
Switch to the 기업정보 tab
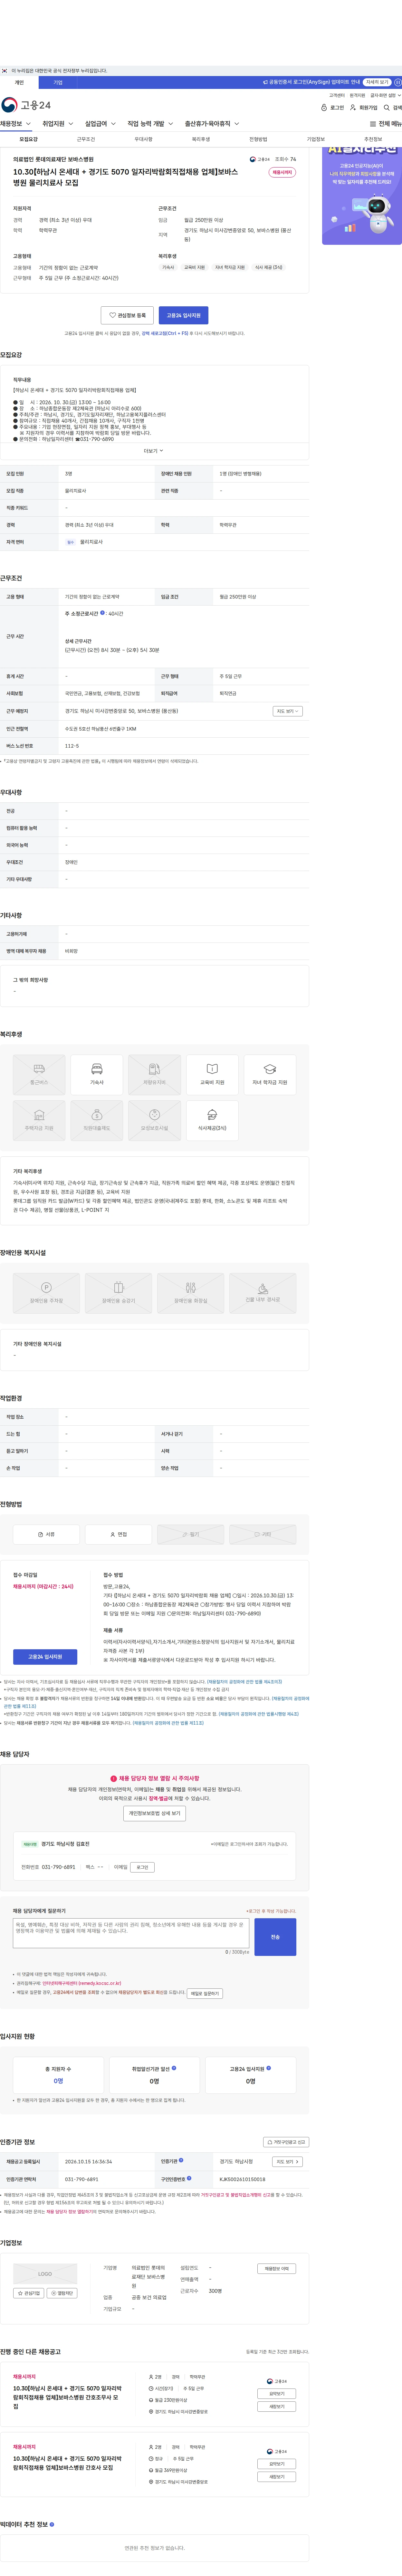coord(316,139)
